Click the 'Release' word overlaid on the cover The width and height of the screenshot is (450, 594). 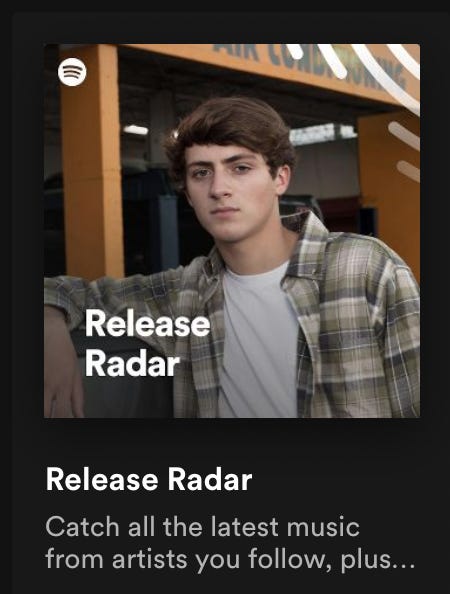[x=147, y=323]
